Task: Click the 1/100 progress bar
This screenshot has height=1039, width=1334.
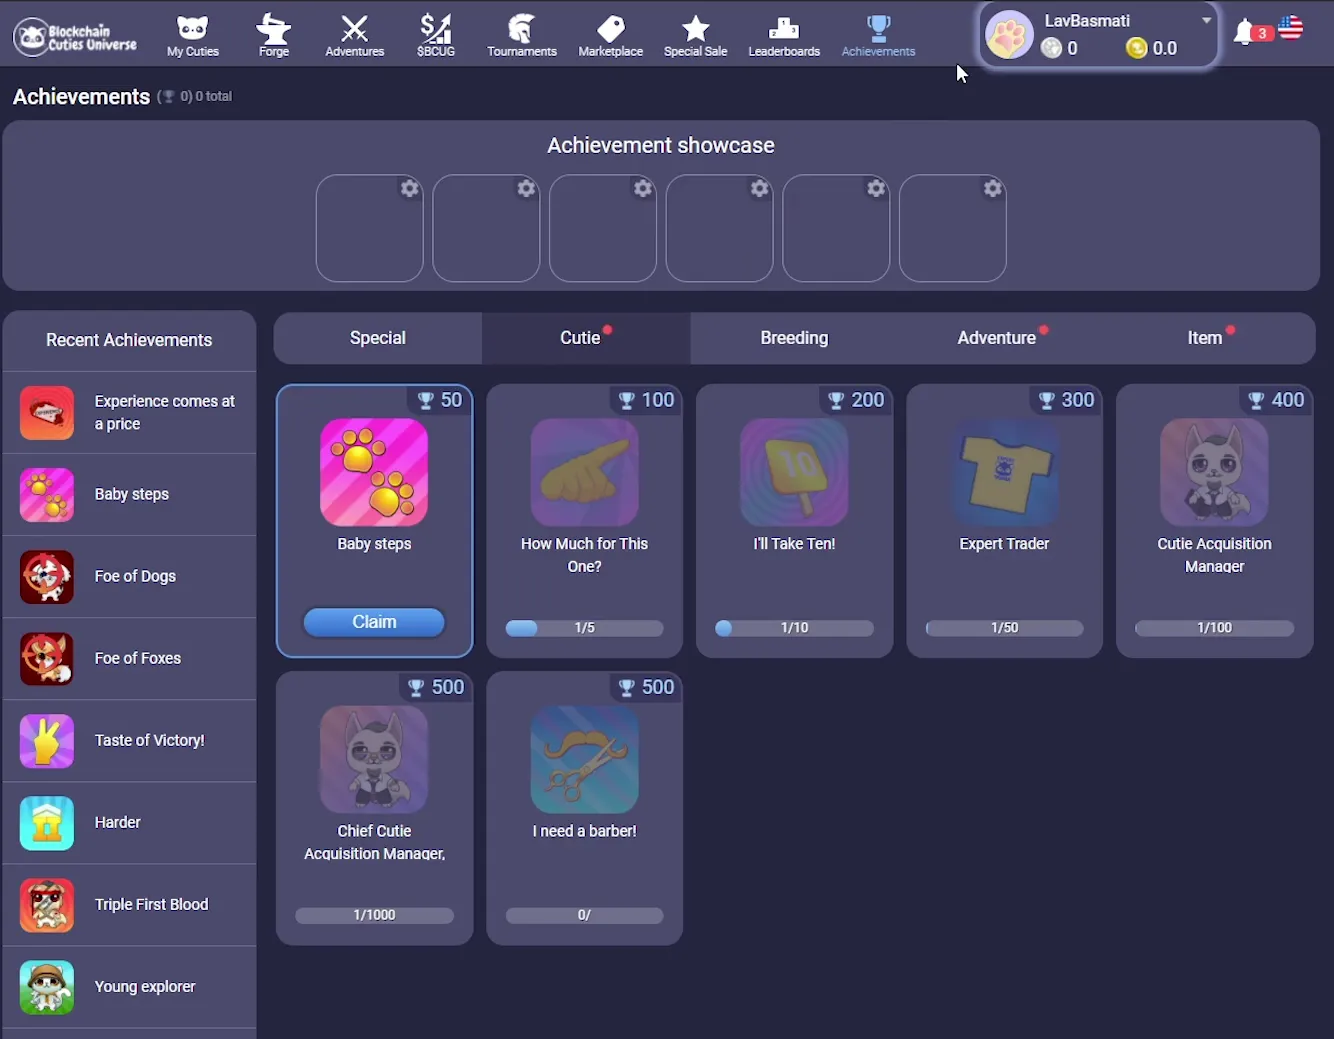Action: (x=1214, y=628)
